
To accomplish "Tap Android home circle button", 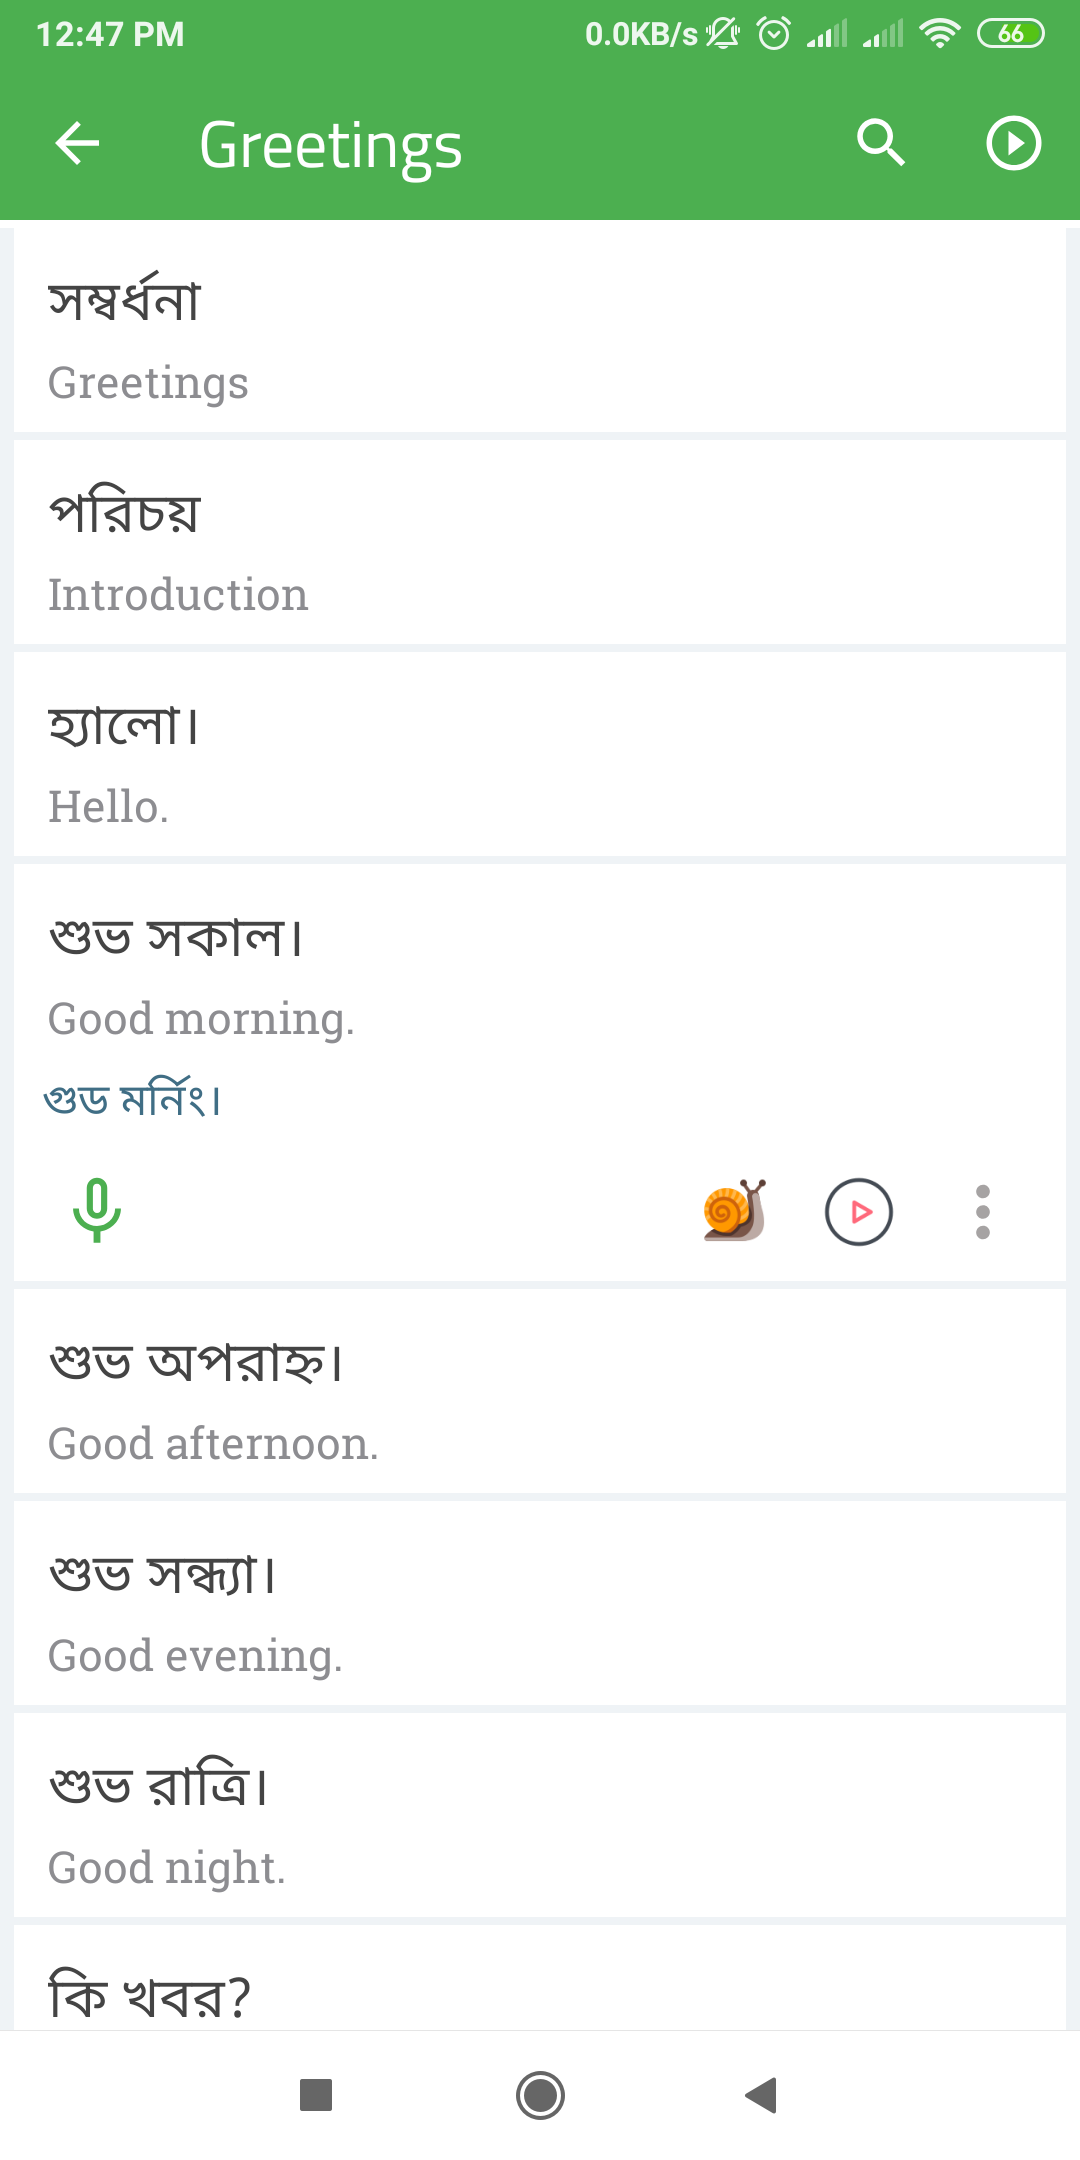I will click(540, 2095).
